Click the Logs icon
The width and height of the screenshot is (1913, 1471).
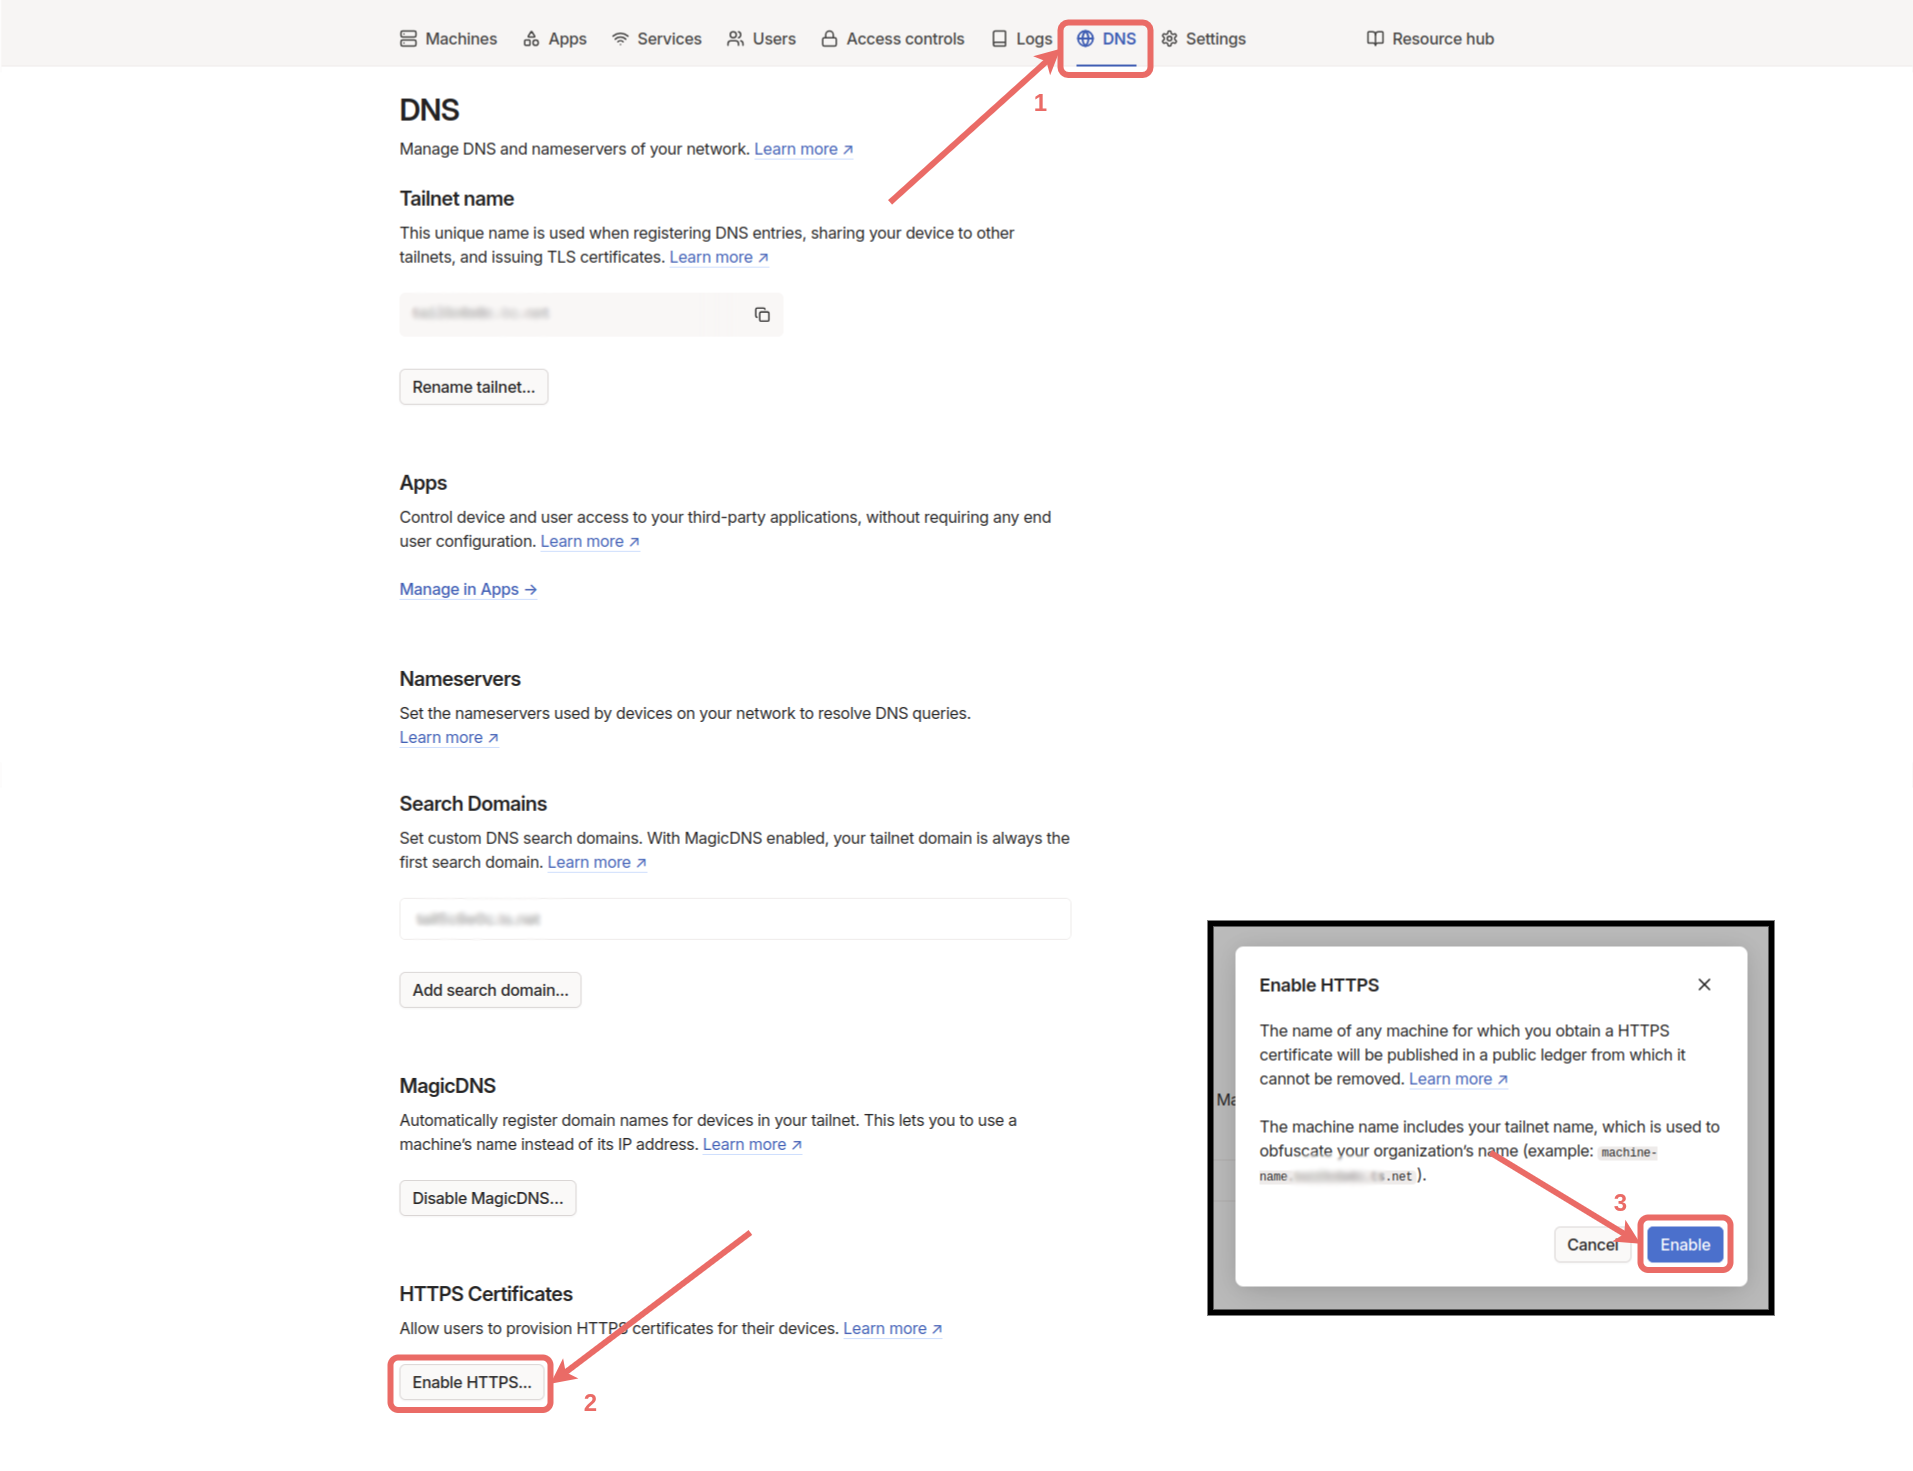[x=999, y=39]
